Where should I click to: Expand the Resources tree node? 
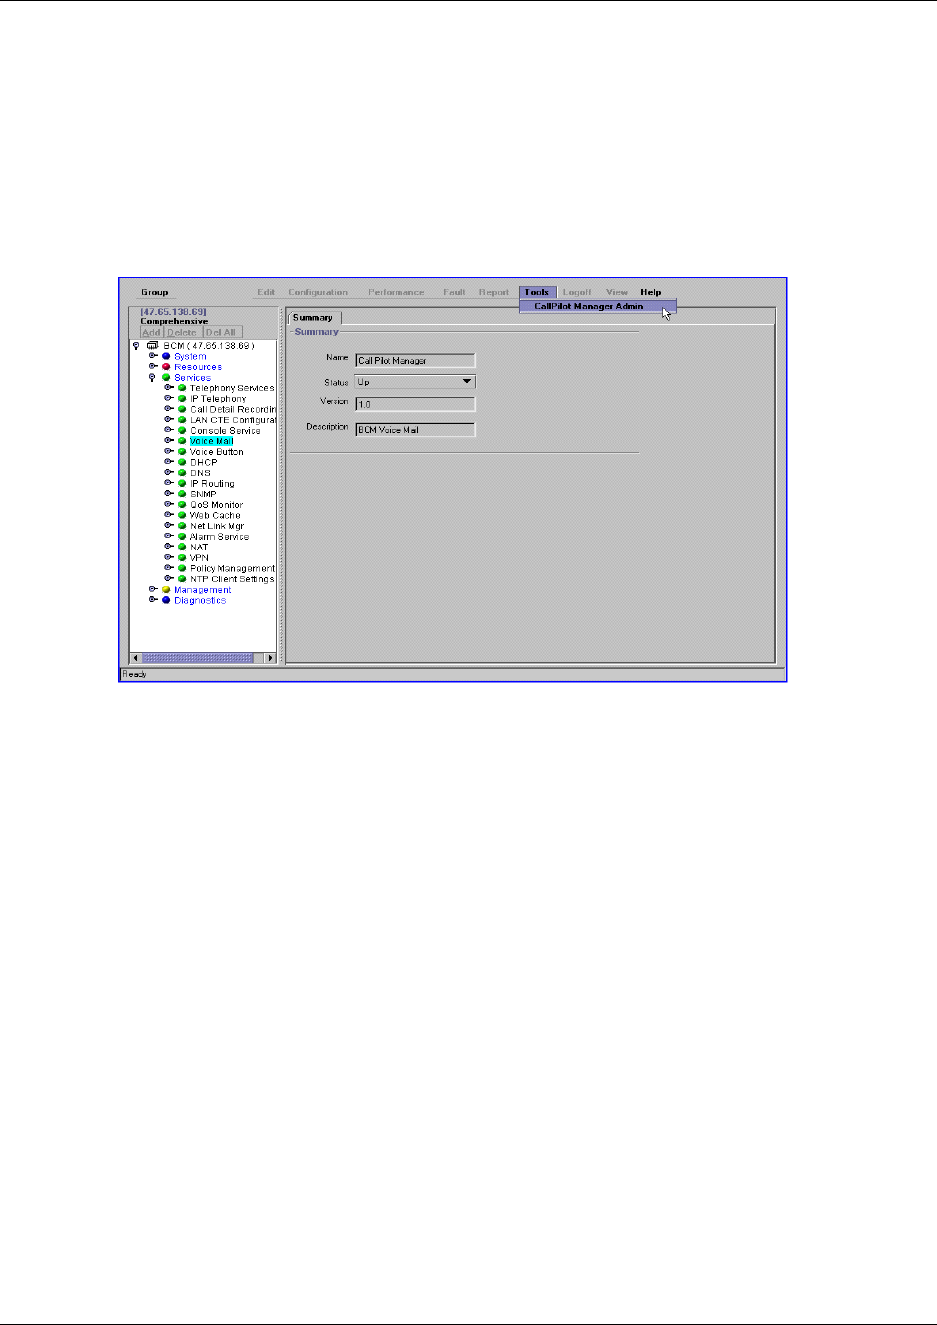click(153, 367)
